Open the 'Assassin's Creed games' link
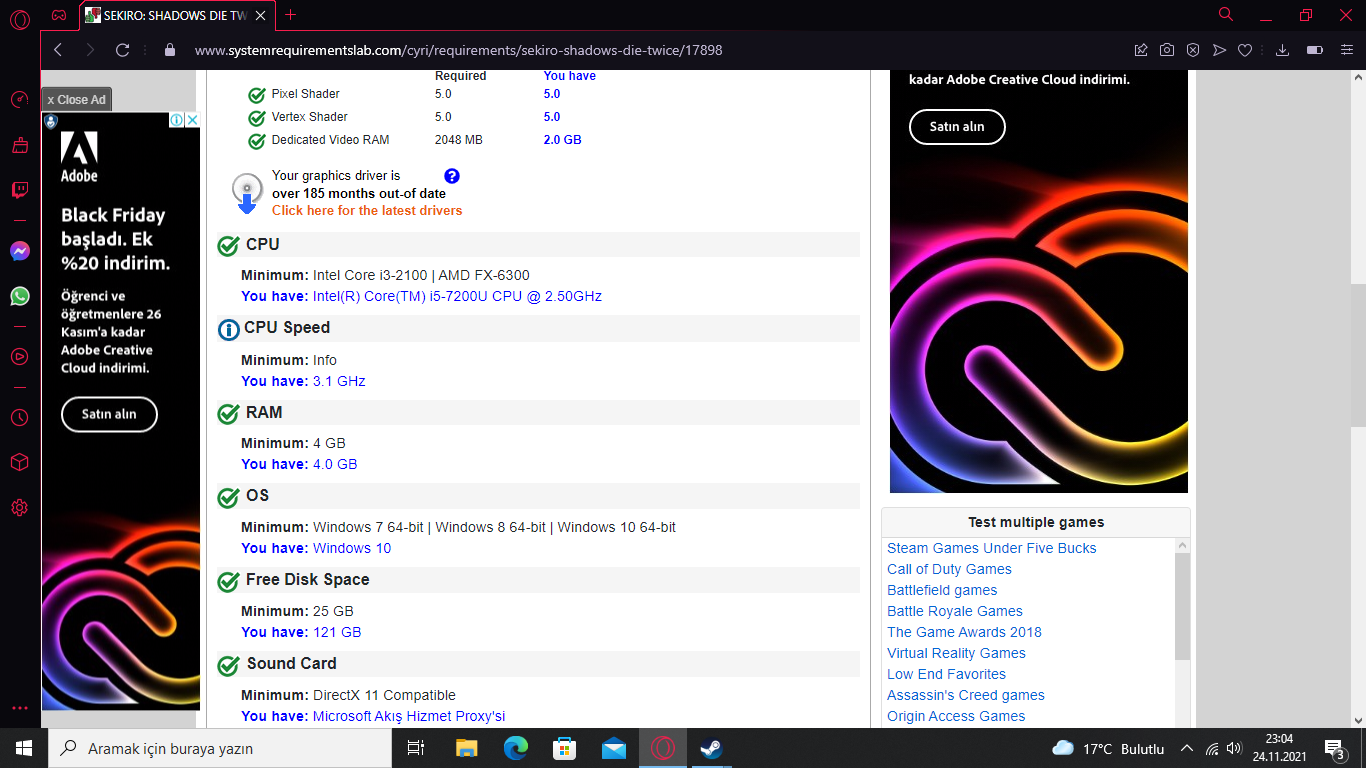 tap(965, 695)
